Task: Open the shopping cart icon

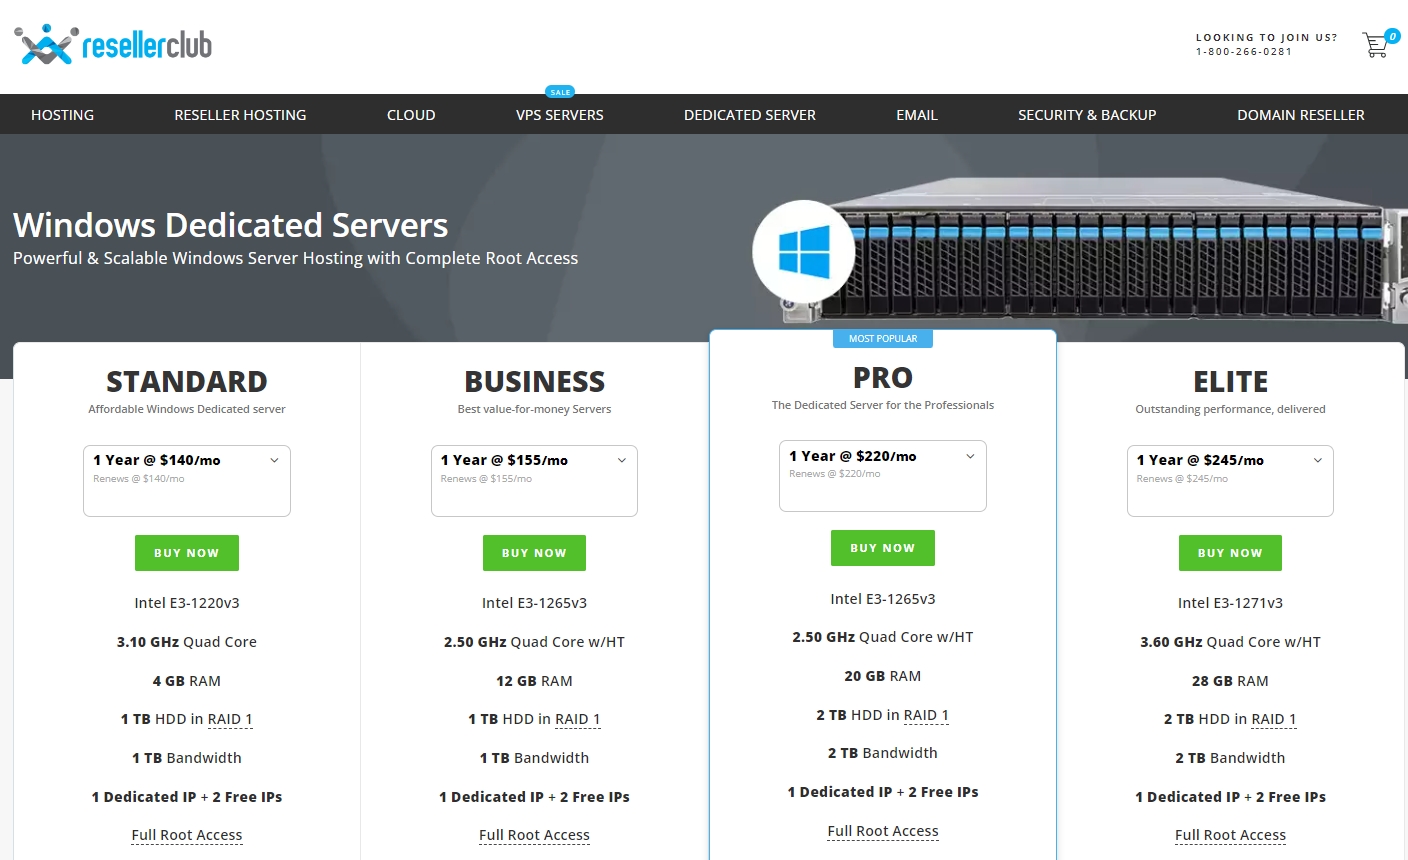Action: tap(1376, 45)
